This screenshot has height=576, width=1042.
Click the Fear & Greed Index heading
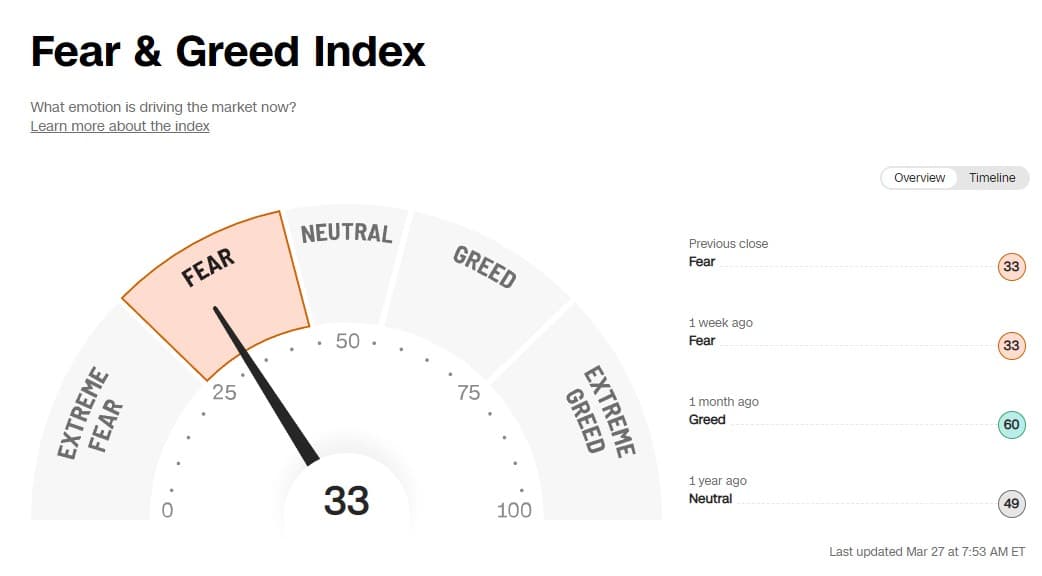(x=228, y=52)
